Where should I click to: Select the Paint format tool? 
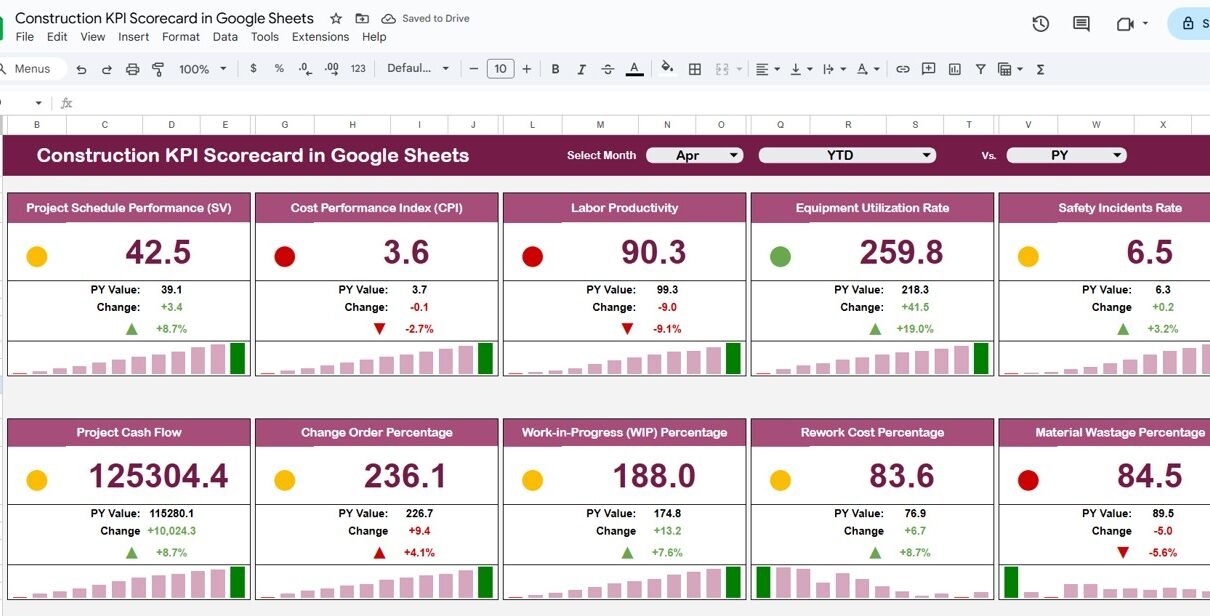[x=158, y=69]
